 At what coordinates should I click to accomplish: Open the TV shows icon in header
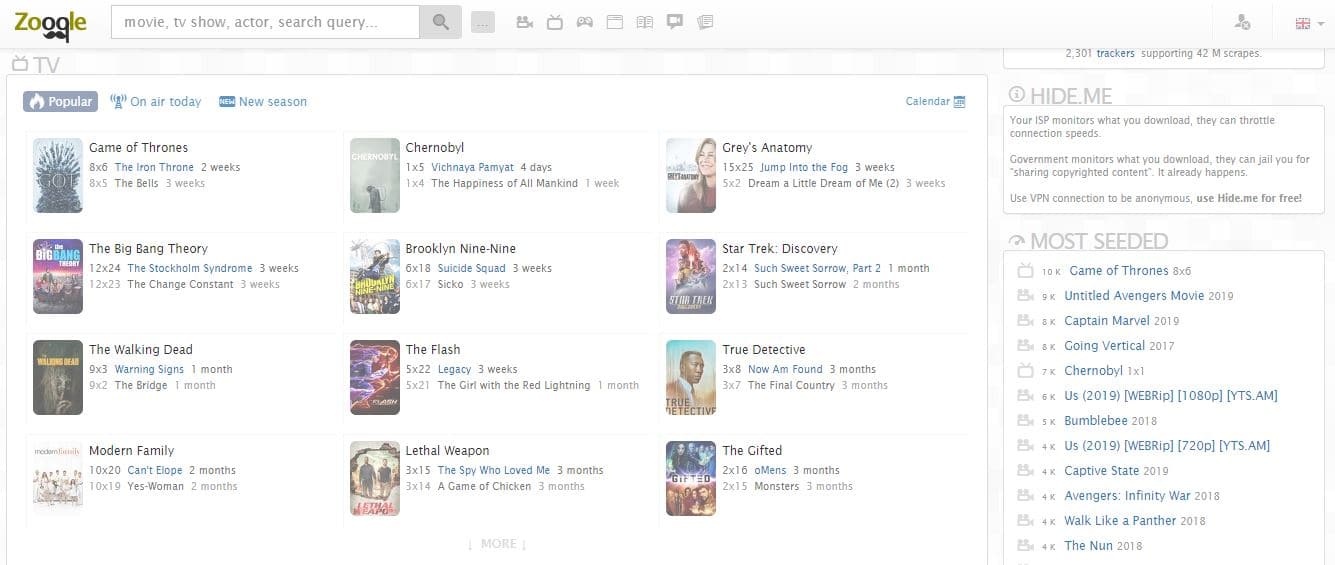pos(555,22)
